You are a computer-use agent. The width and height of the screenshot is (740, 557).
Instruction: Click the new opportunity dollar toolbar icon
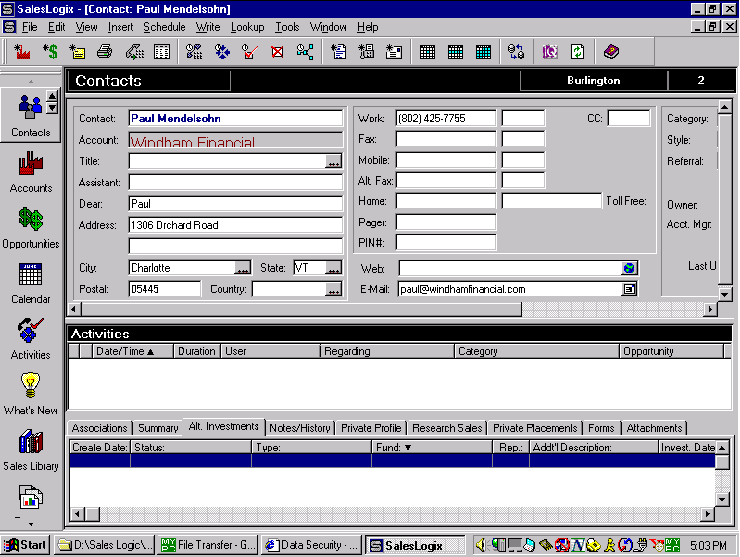pyautogui.click(x=50, y=51)
